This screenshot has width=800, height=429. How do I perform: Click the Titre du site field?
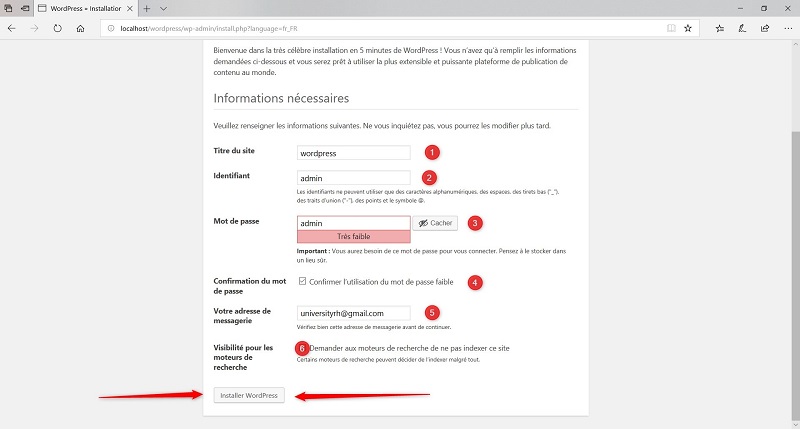tap(354, 153)
